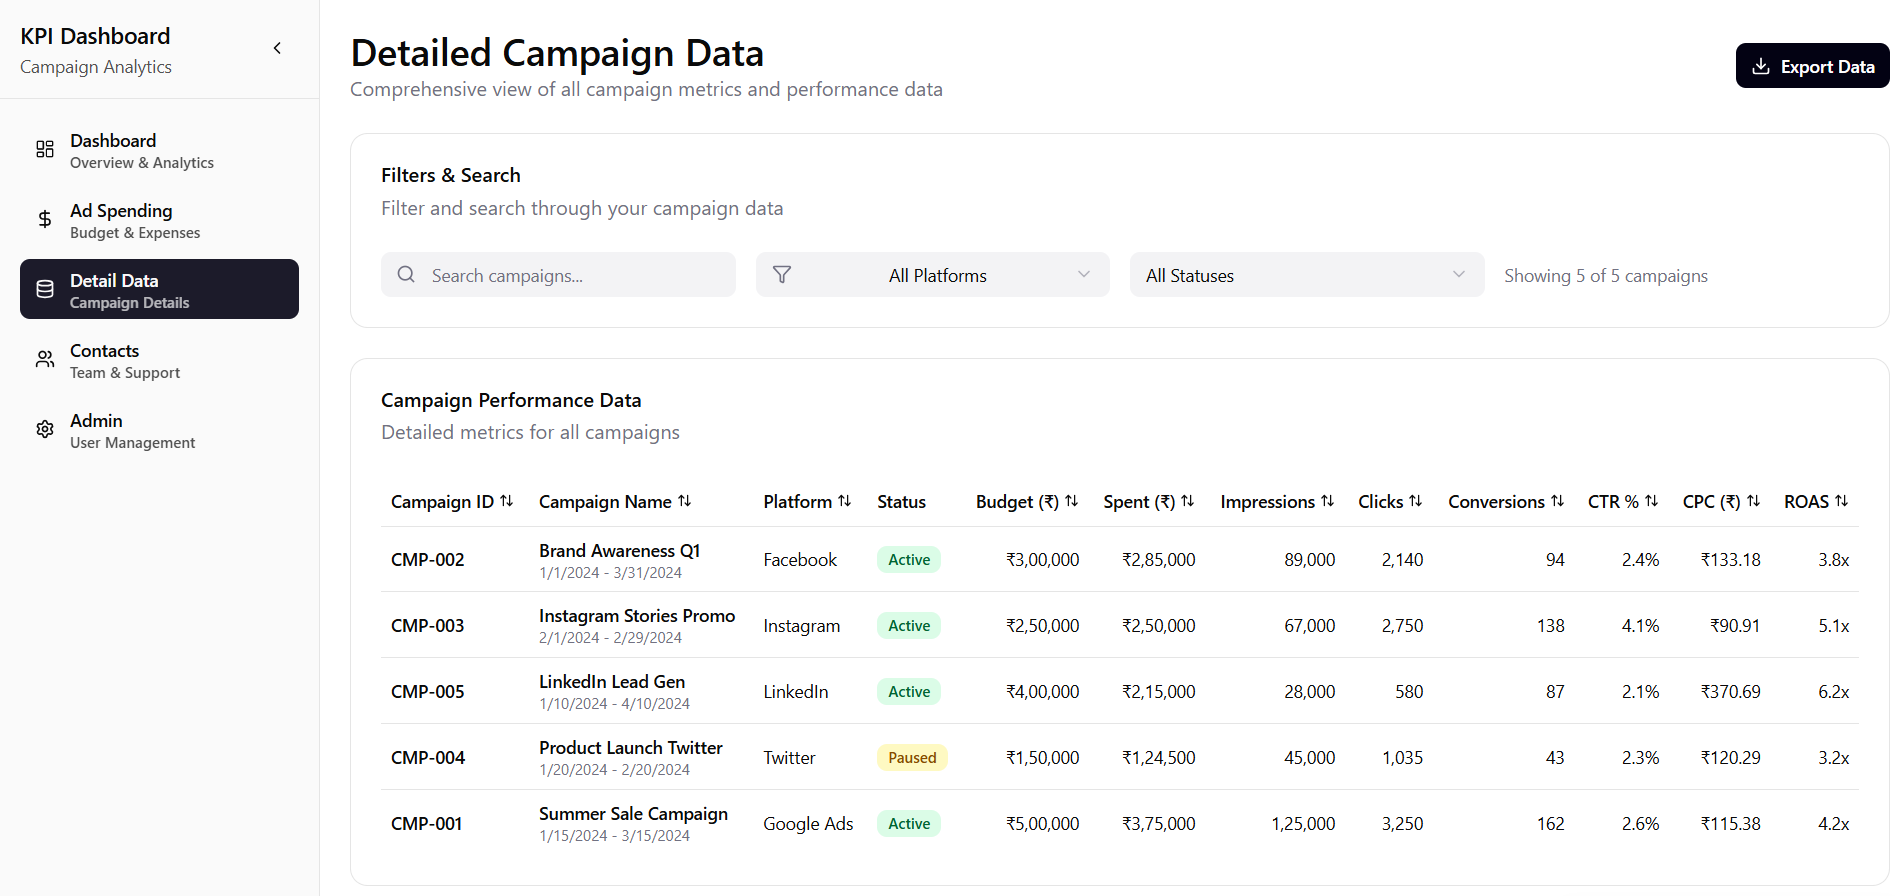The height and width of the screenshot is (896, 1904).
Task: Click the KPI Dashboard title
Action: [95, 36]
